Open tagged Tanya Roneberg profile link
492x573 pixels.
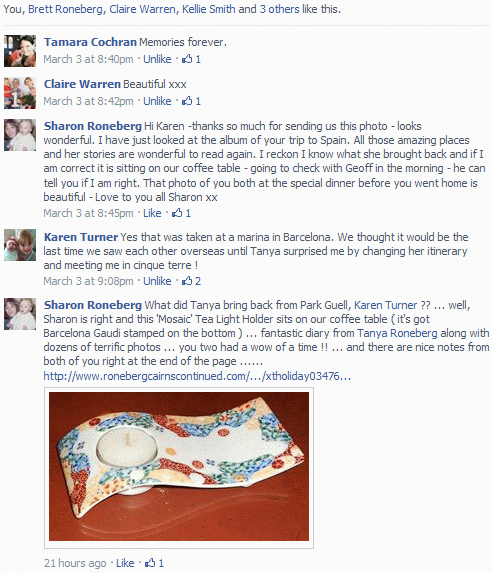pyautogui.click(x=397, y=333)
